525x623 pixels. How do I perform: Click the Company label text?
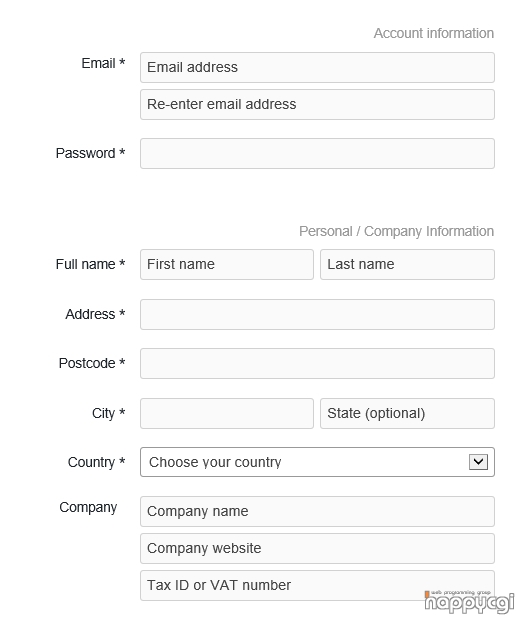[x=88, y=508]
